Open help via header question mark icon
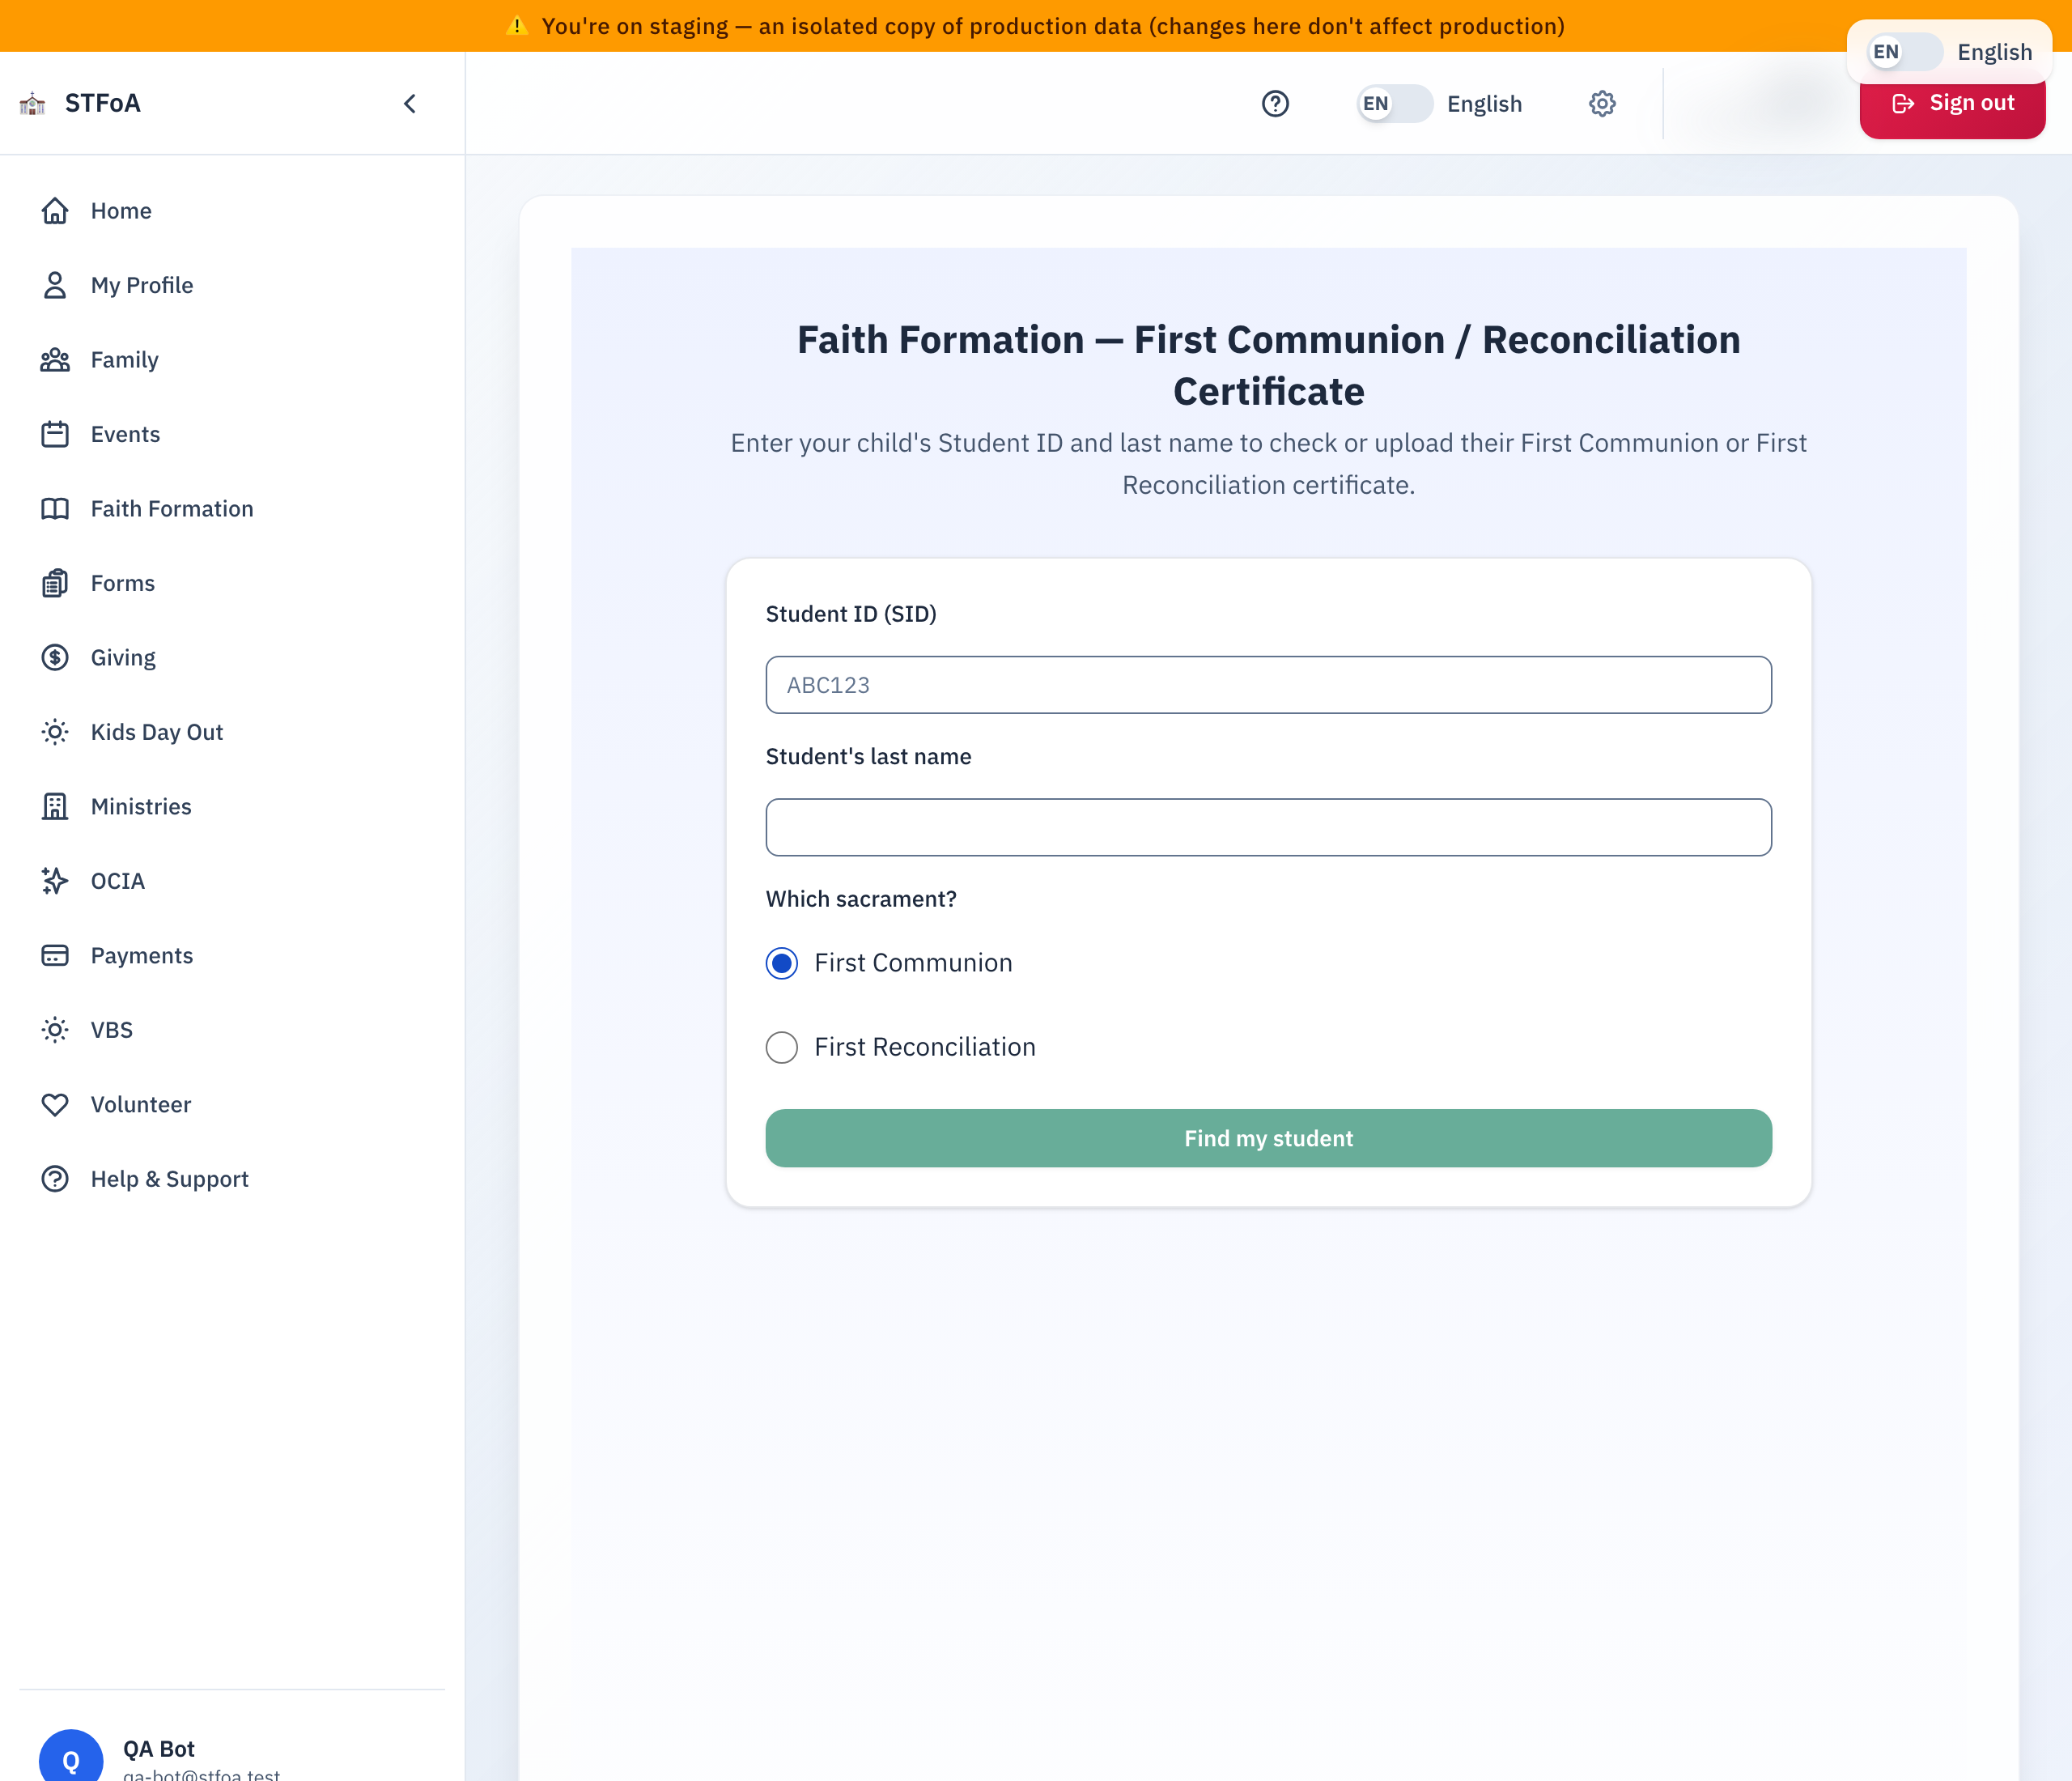This screenshot has width=2072, height=1781. (x=1275, y=104)
